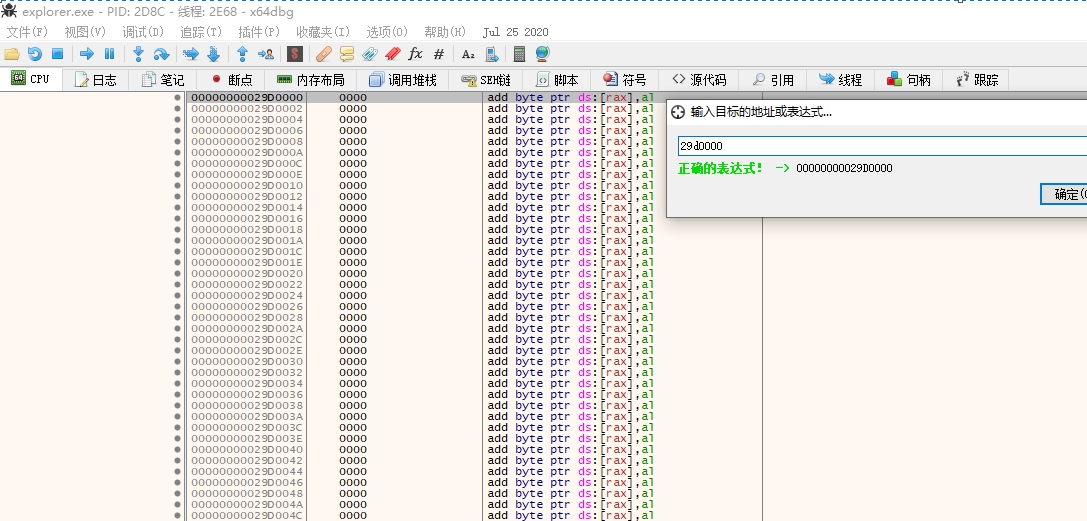Viewport: 1087px width, 521px height.
Task: Open the 调用堆栈 call stack tab
Action: pyautogui.click(x=402, y=80)
